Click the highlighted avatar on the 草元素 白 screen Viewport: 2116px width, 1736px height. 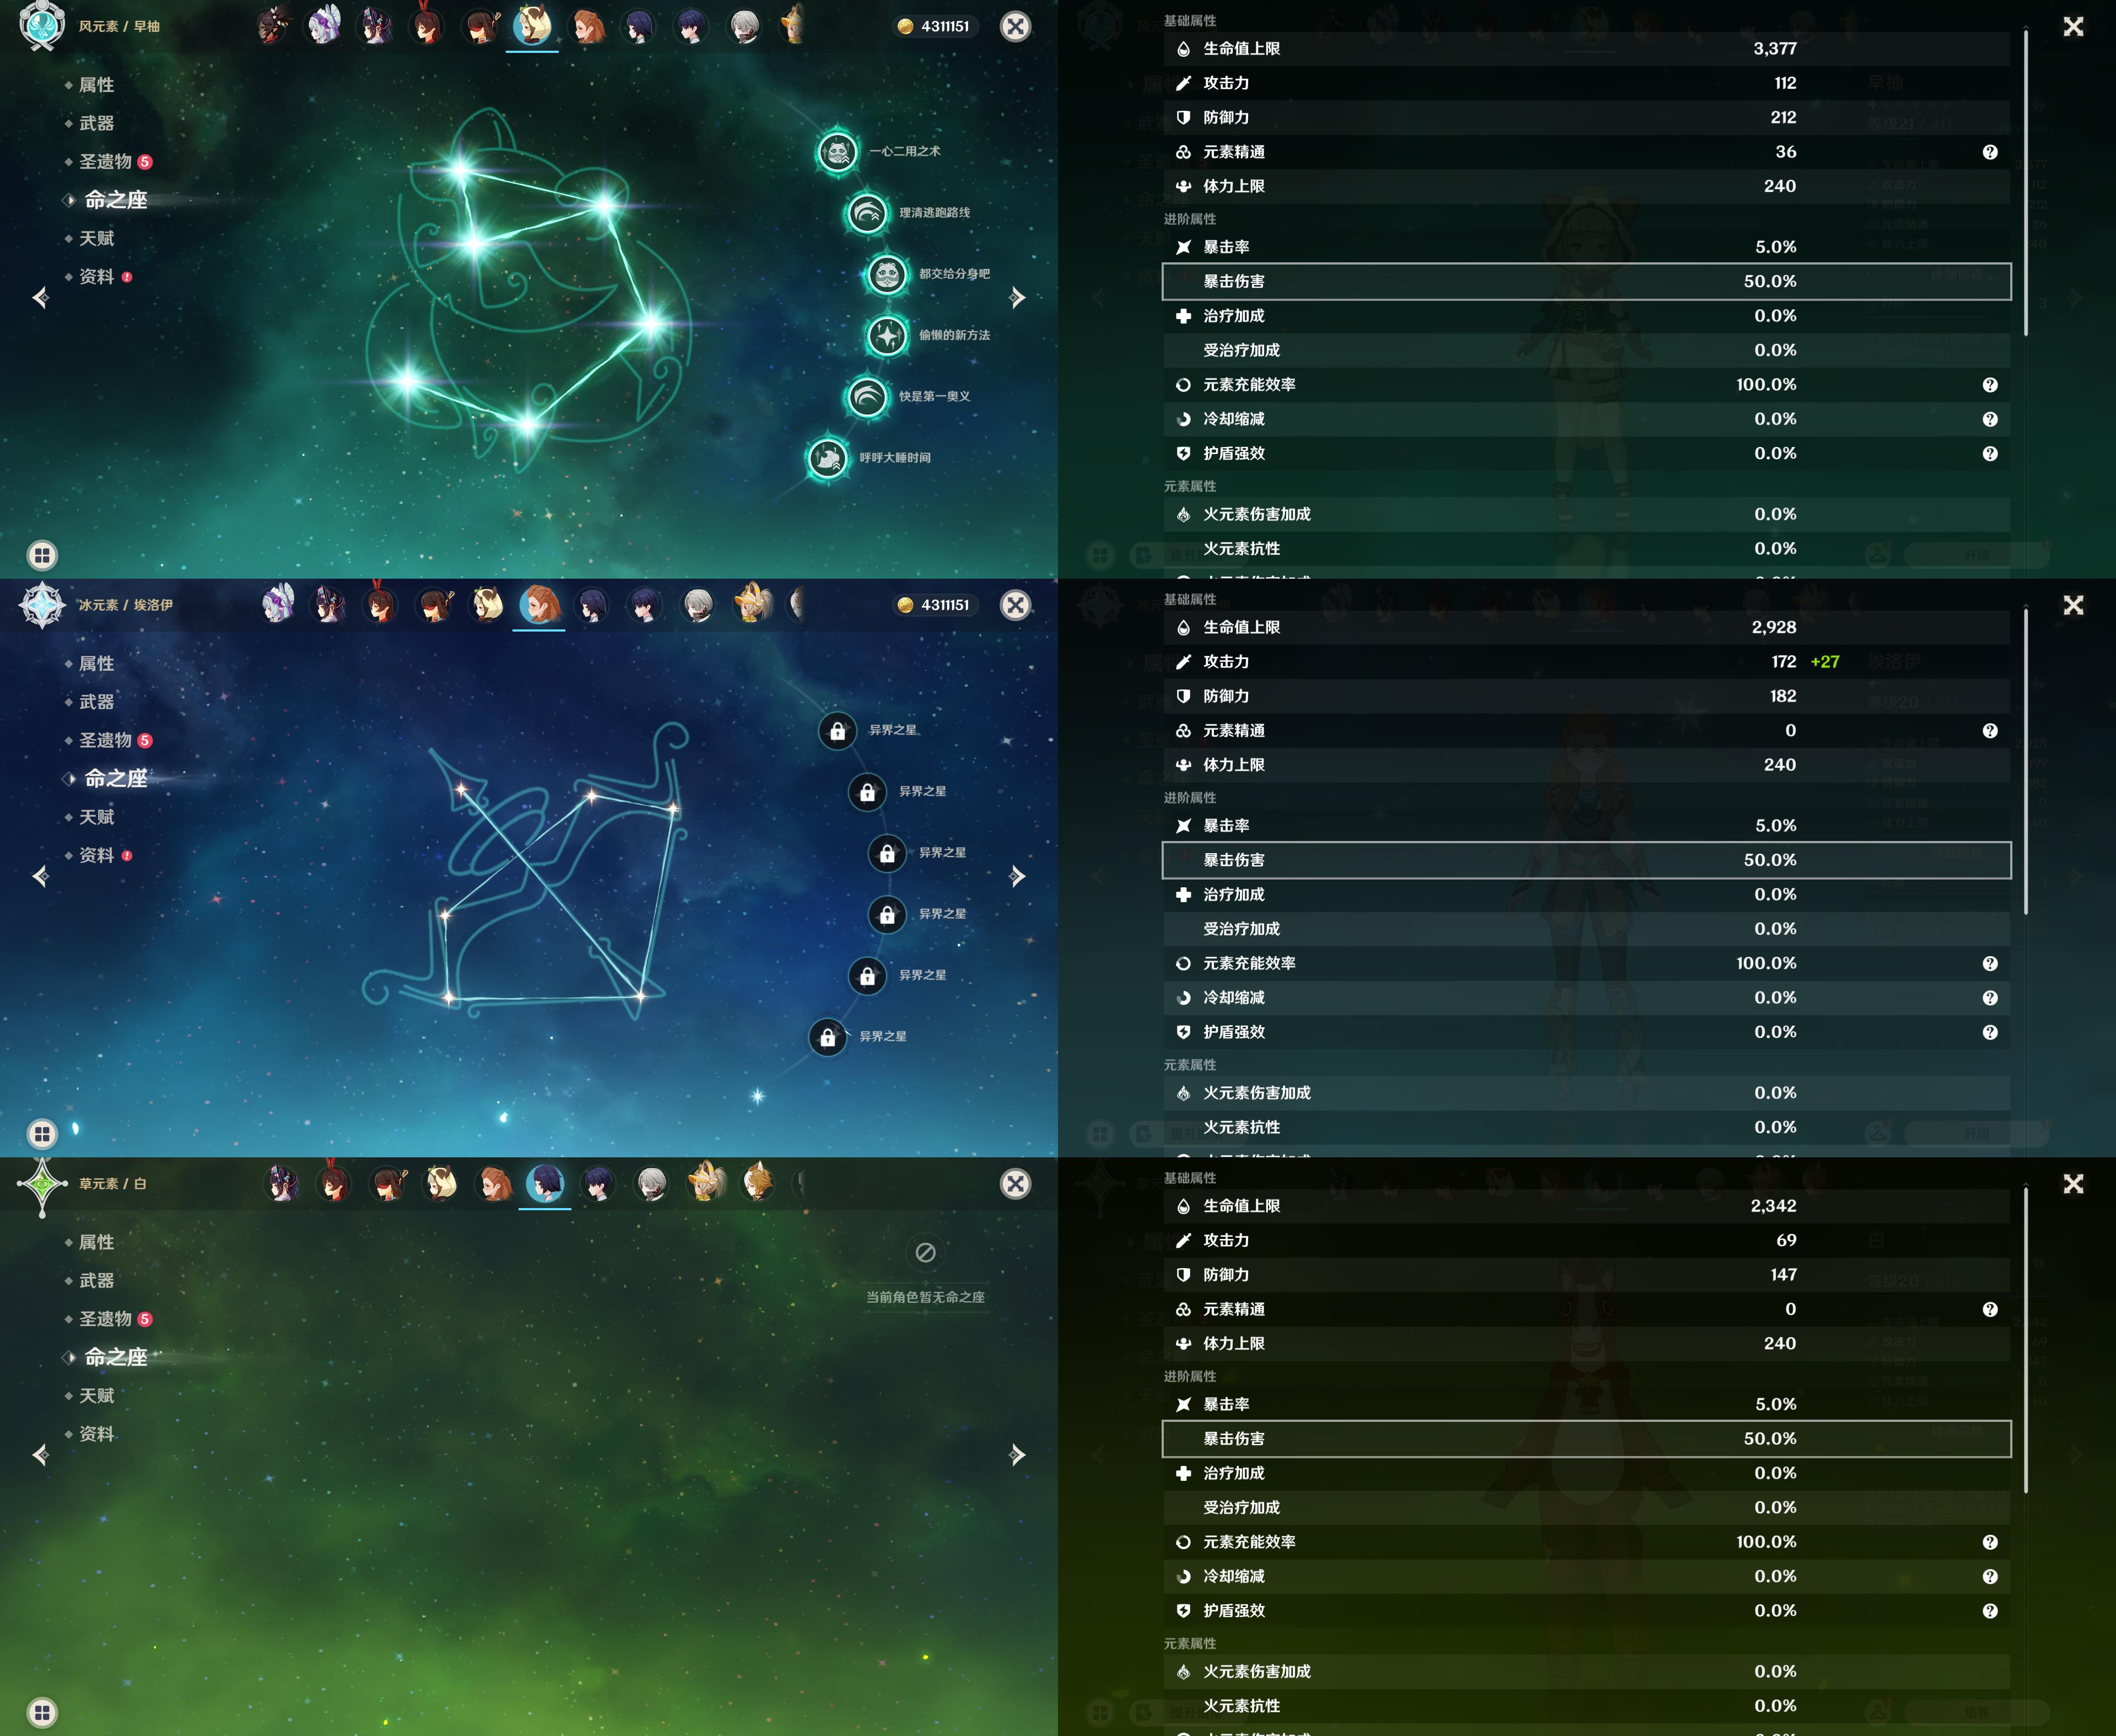pos(545,1183)
